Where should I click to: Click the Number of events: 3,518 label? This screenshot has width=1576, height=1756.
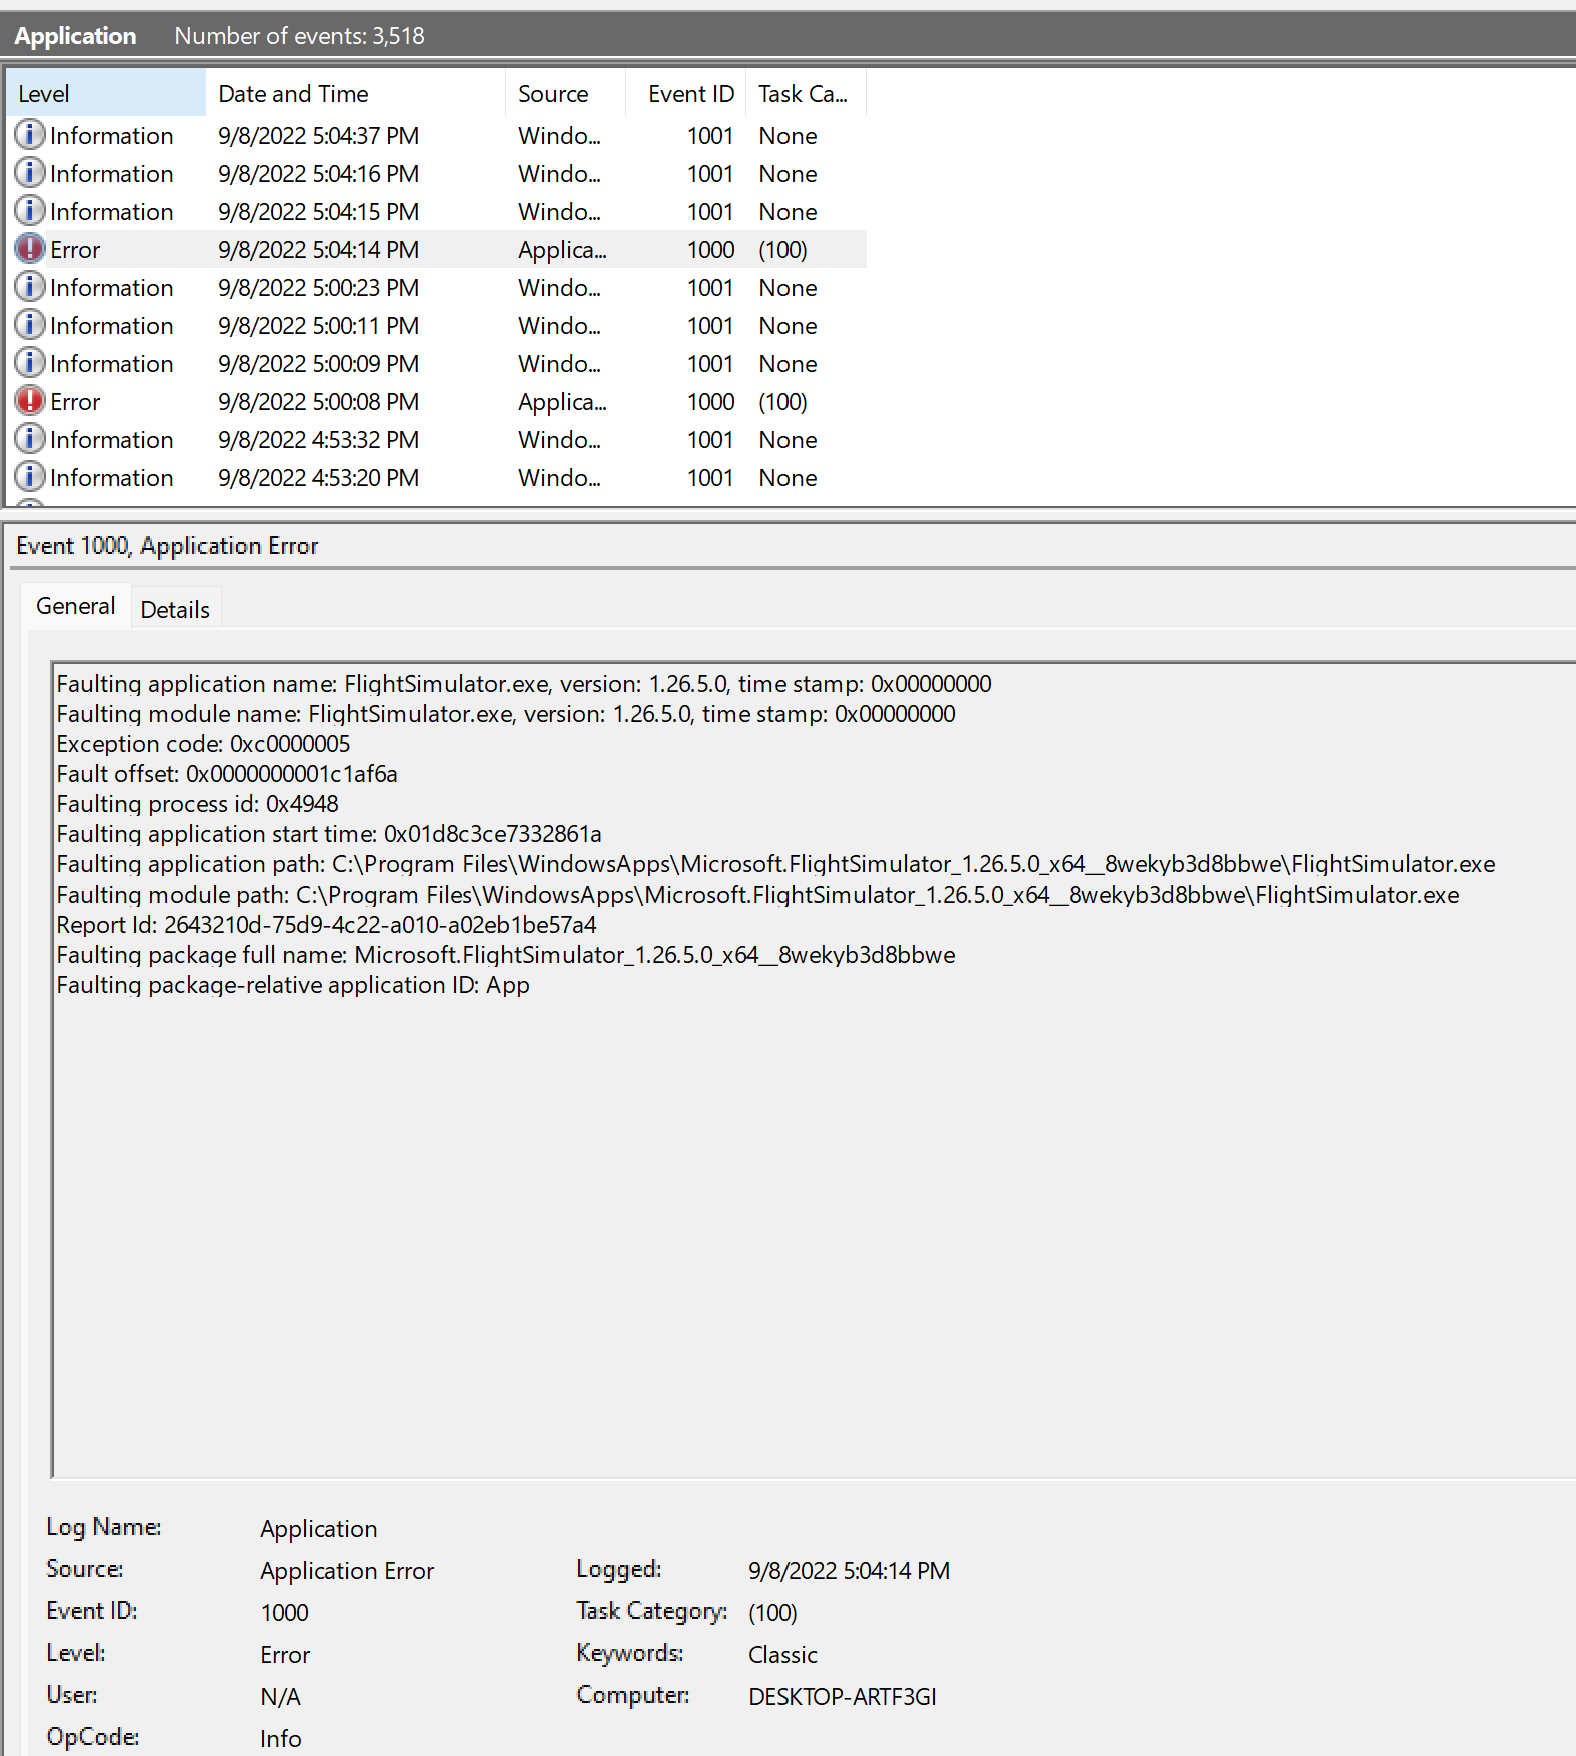[x=299, y=36]
